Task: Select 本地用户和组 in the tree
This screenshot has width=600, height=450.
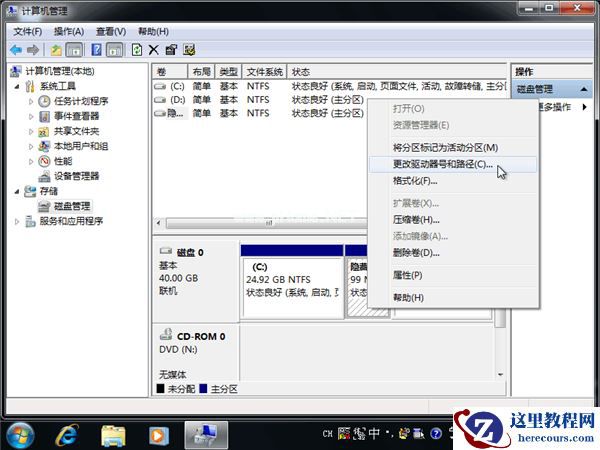Action: click(x=81, y=146)
